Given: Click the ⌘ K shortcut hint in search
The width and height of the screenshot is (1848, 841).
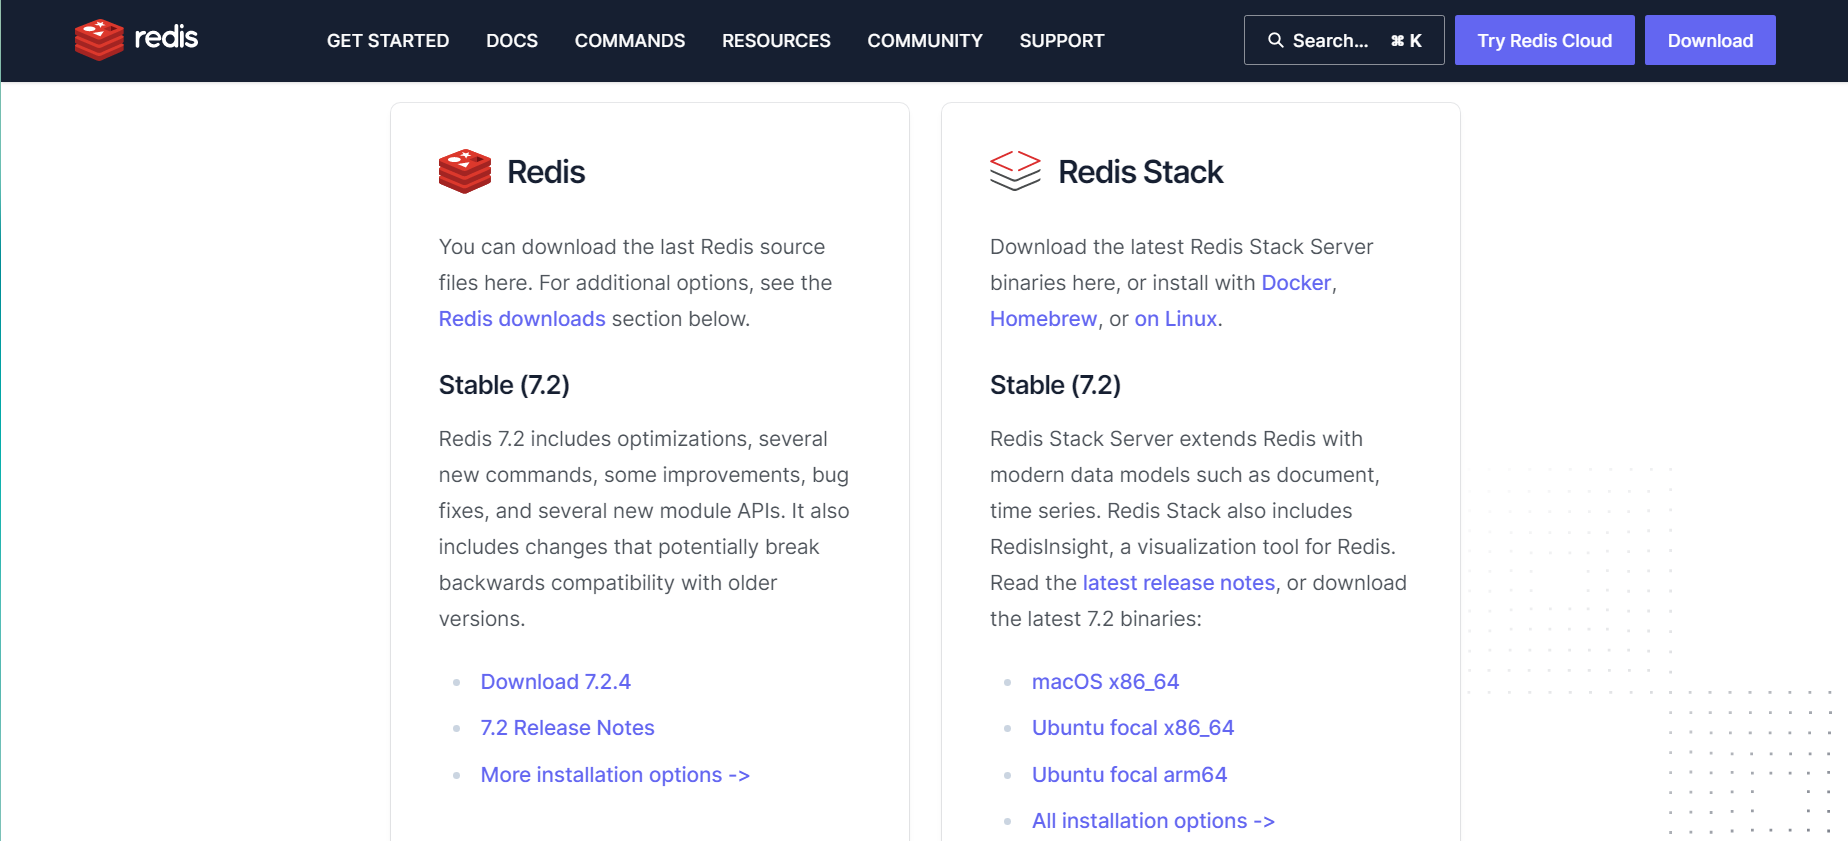Looking at the screenshot, I should [1406, 41].
